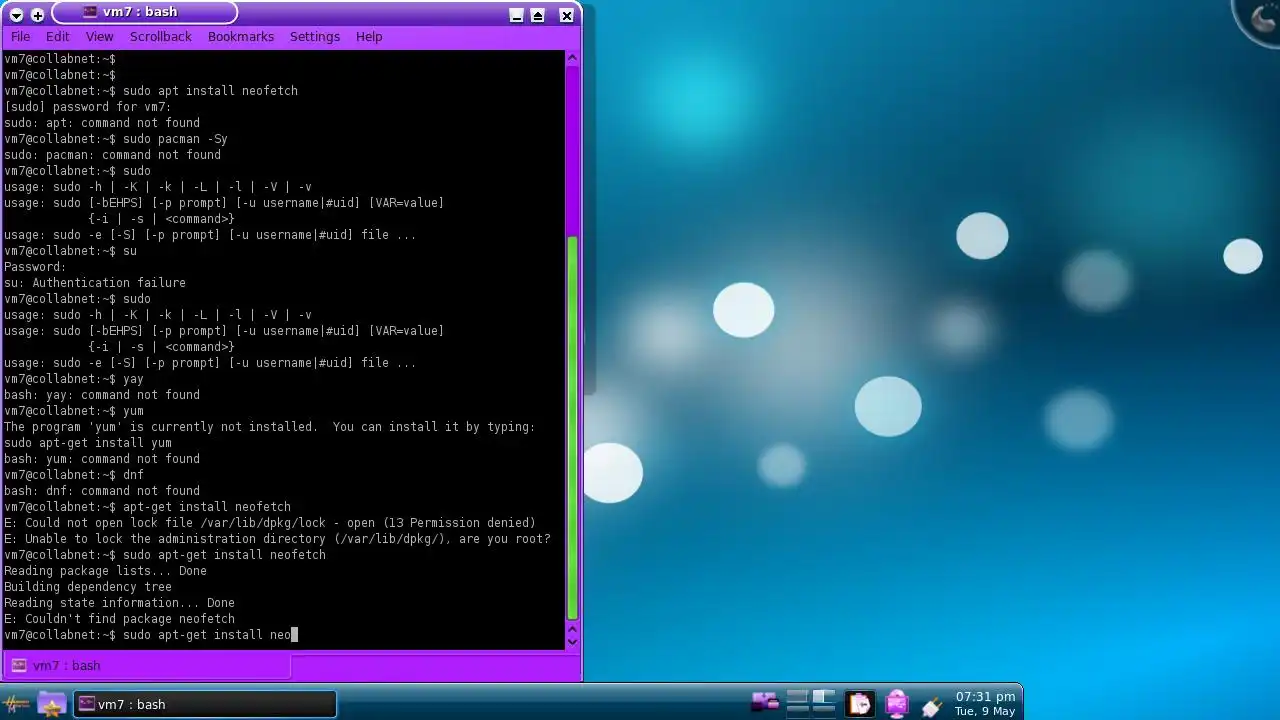1280x720 pixels.
Task: Minimize the vm7 : bash Konsole window
Action: (516, 15)
